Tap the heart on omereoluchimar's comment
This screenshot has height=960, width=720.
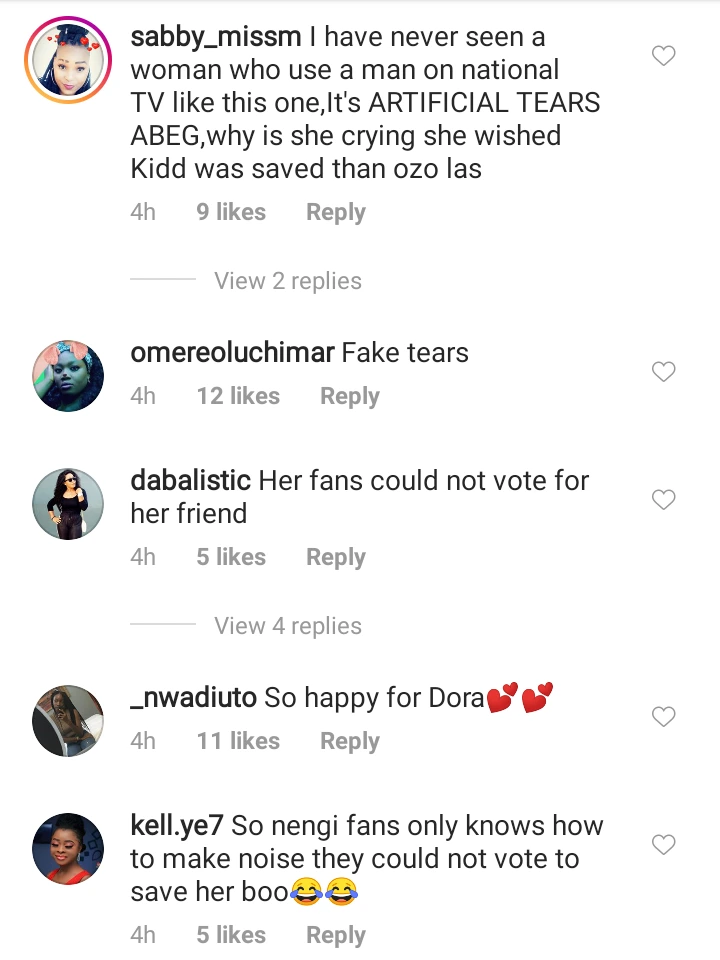(x=664, y=372)
